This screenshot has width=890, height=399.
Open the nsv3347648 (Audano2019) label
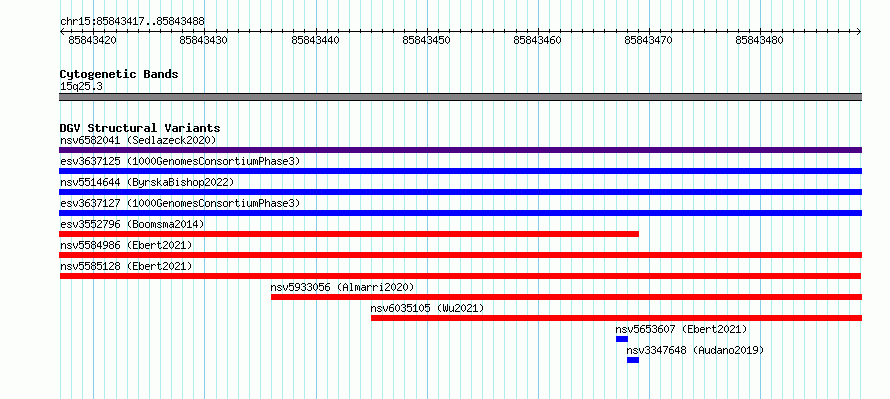click(695, 350)
